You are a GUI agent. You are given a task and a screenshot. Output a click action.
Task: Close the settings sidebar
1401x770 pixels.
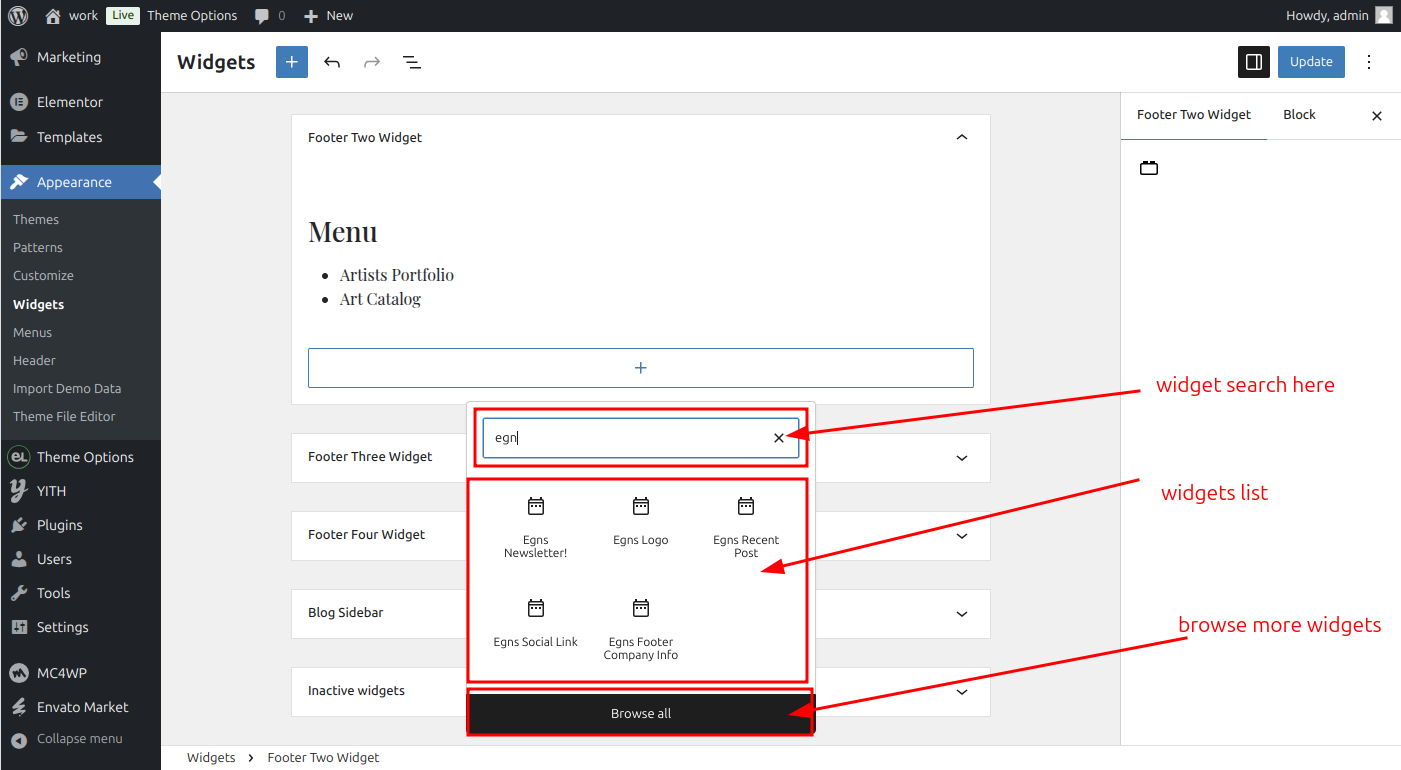[1377, 116]
